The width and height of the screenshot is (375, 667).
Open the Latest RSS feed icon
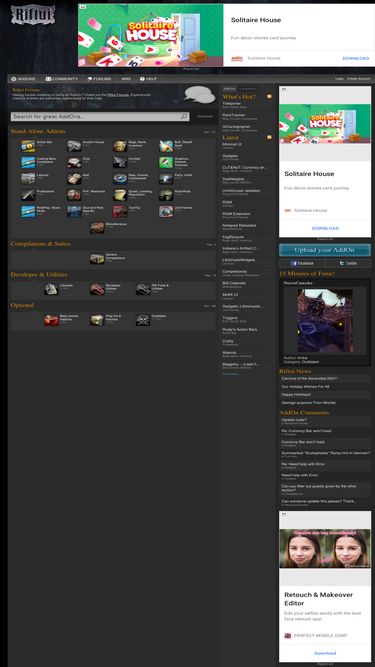(269, 137)
